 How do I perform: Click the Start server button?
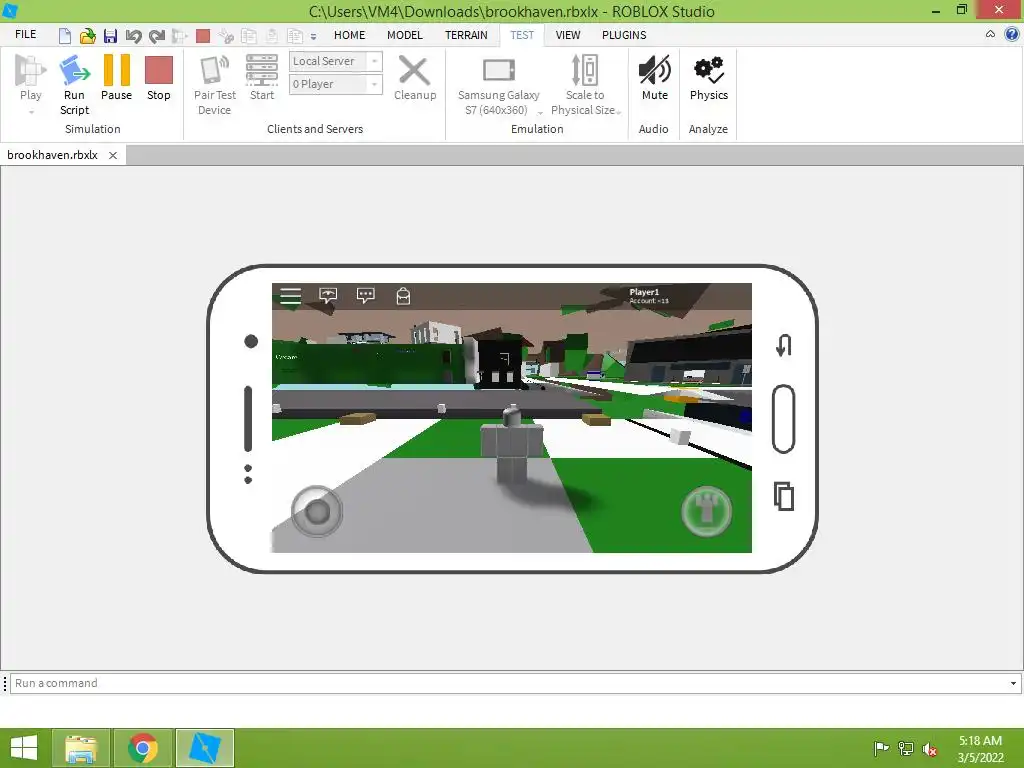pos(262,77)
